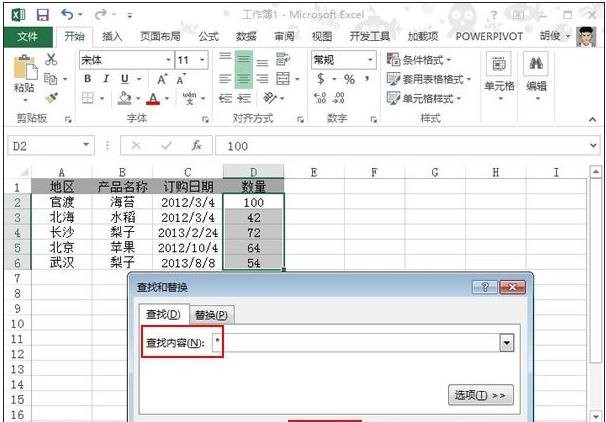Viewport: 606px width, 422px height.
Task: Open the 插入 ribbon tab
Action: [x=112, y=36]
